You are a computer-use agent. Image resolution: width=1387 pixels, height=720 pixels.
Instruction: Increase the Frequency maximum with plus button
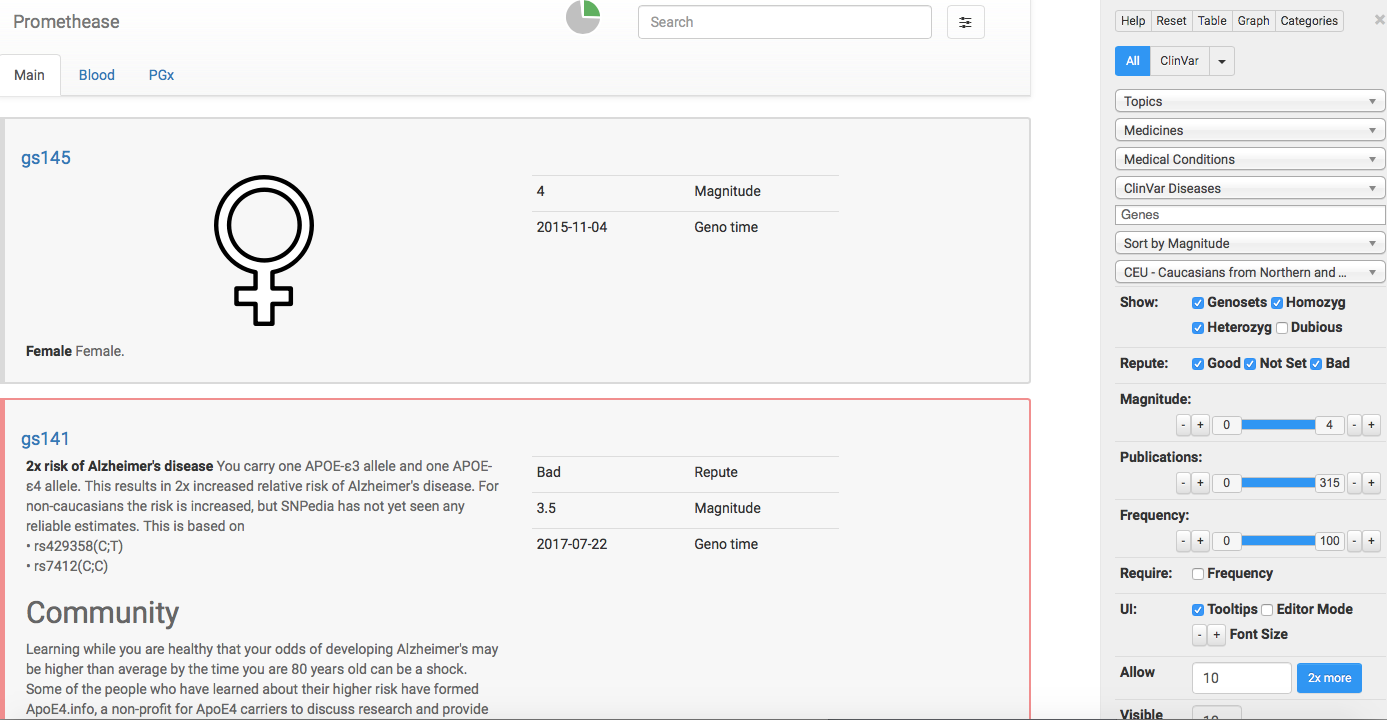[x=1372, y=541]
